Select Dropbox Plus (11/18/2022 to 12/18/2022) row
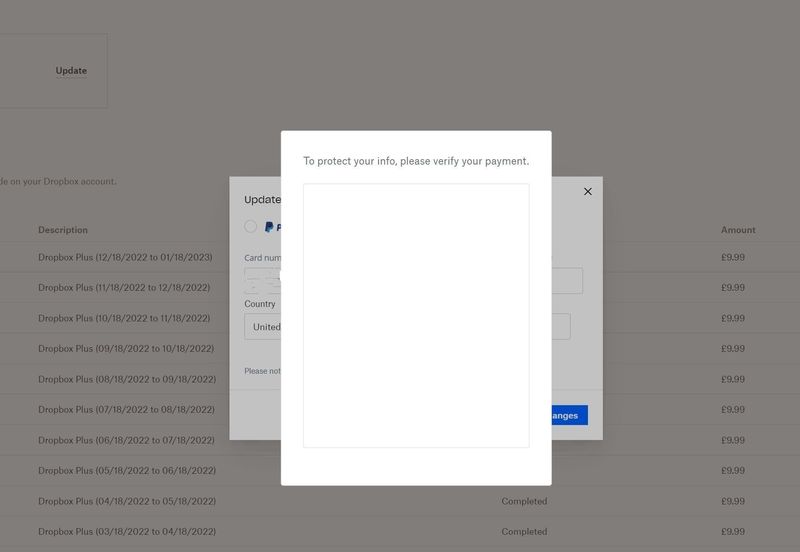This screenshot has width=800, height=552. pyautogui.click(x=124, y=288)
